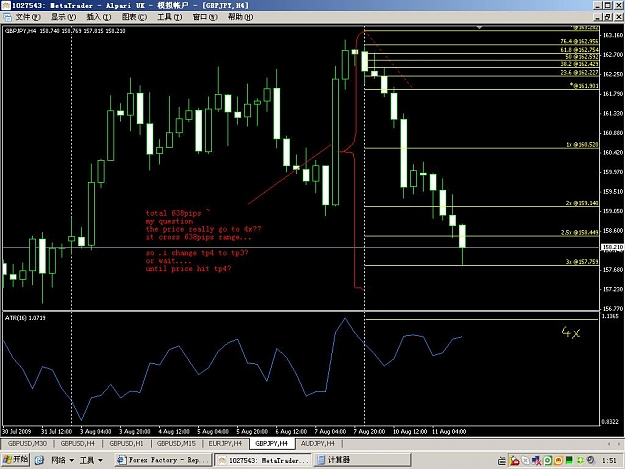Image resolution: width=625 pixels, height=469 pixels.
Task: Open the 帮助 (Help) menu
Action: click(240, 17)
